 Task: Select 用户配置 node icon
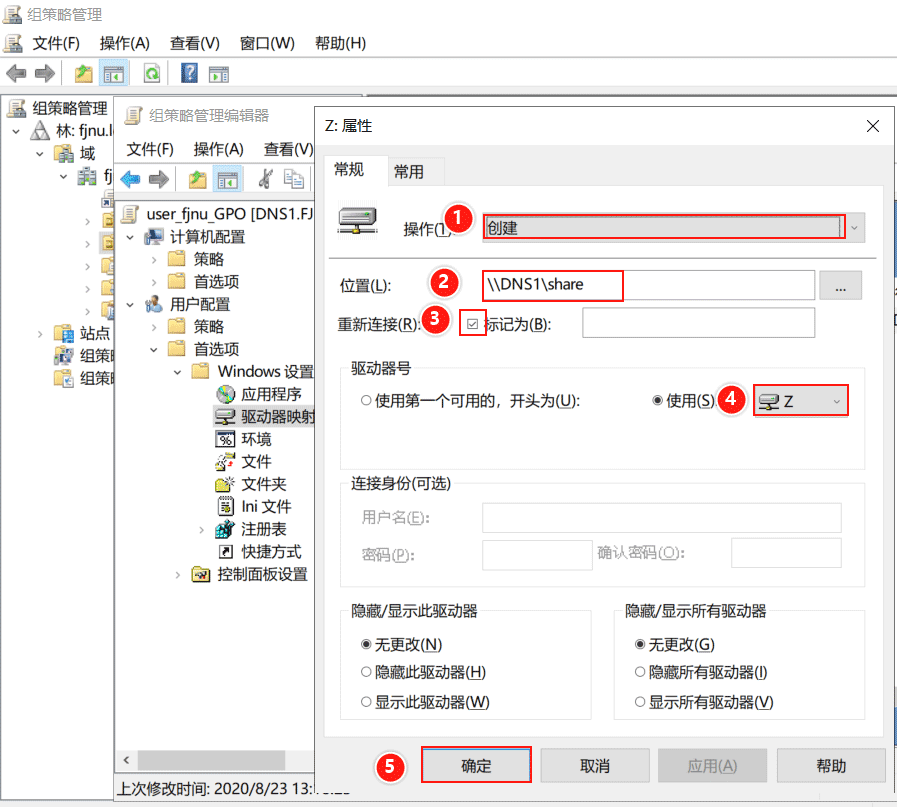pos(154,304)
